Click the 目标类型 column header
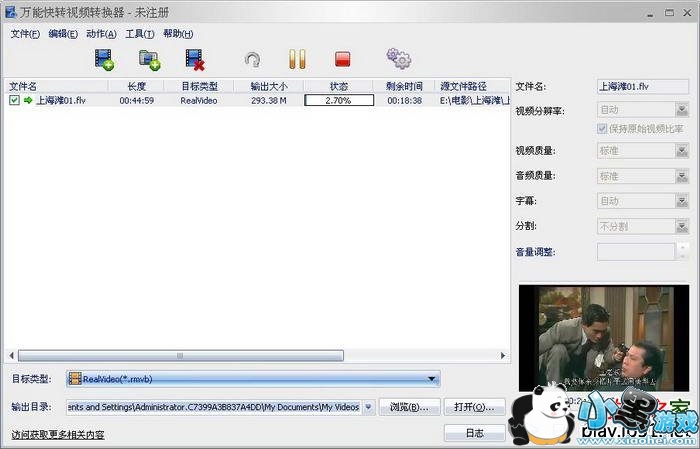Image resolution: width=700 pixels, height=449 pixels. pyautogui.click(x=199, y=86)
